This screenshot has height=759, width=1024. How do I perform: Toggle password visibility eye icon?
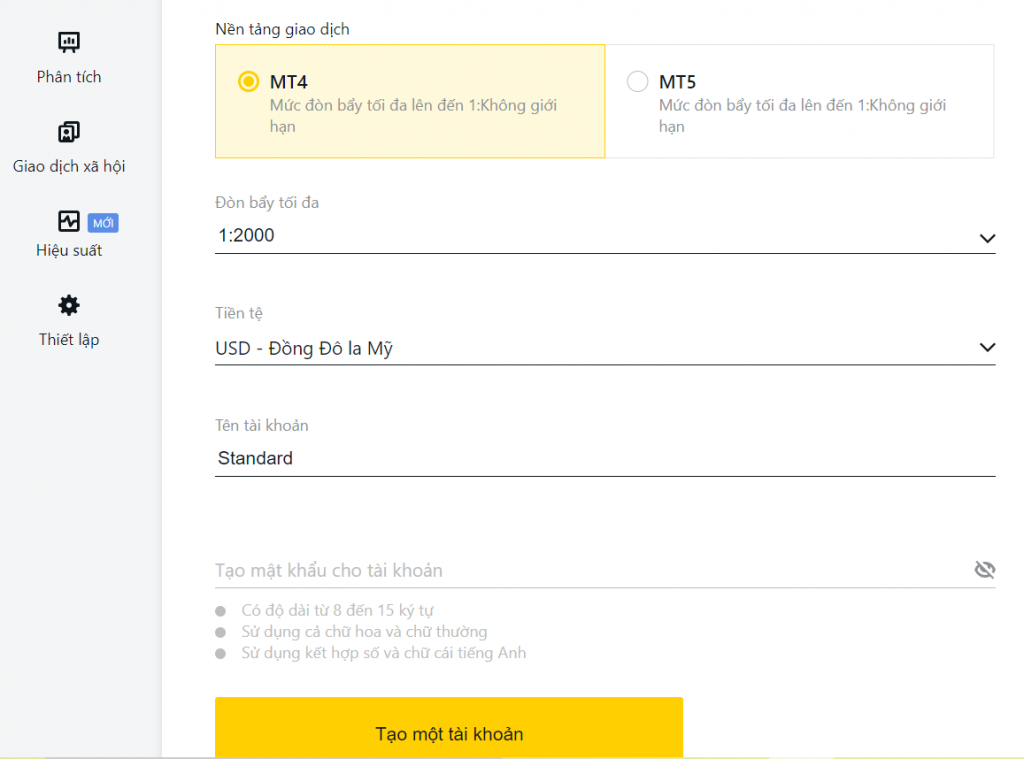(x=984, y=570)
